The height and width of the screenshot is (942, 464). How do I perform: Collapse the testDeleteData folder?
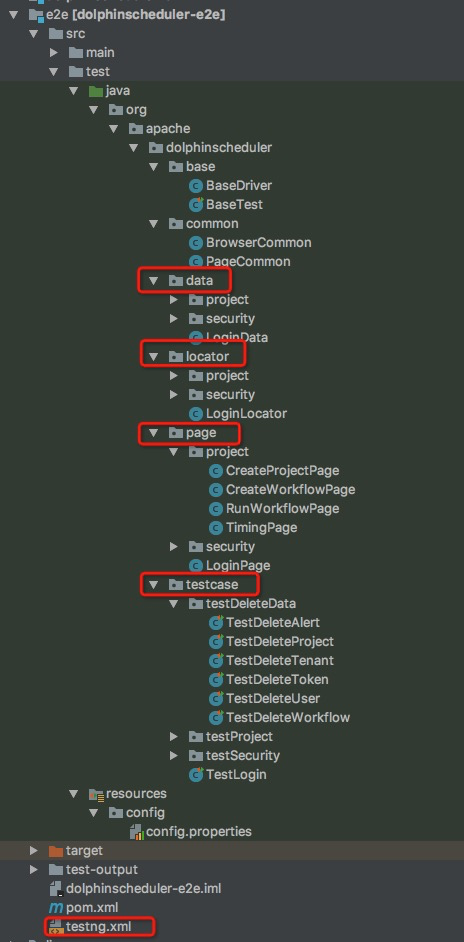pos(174,604)
